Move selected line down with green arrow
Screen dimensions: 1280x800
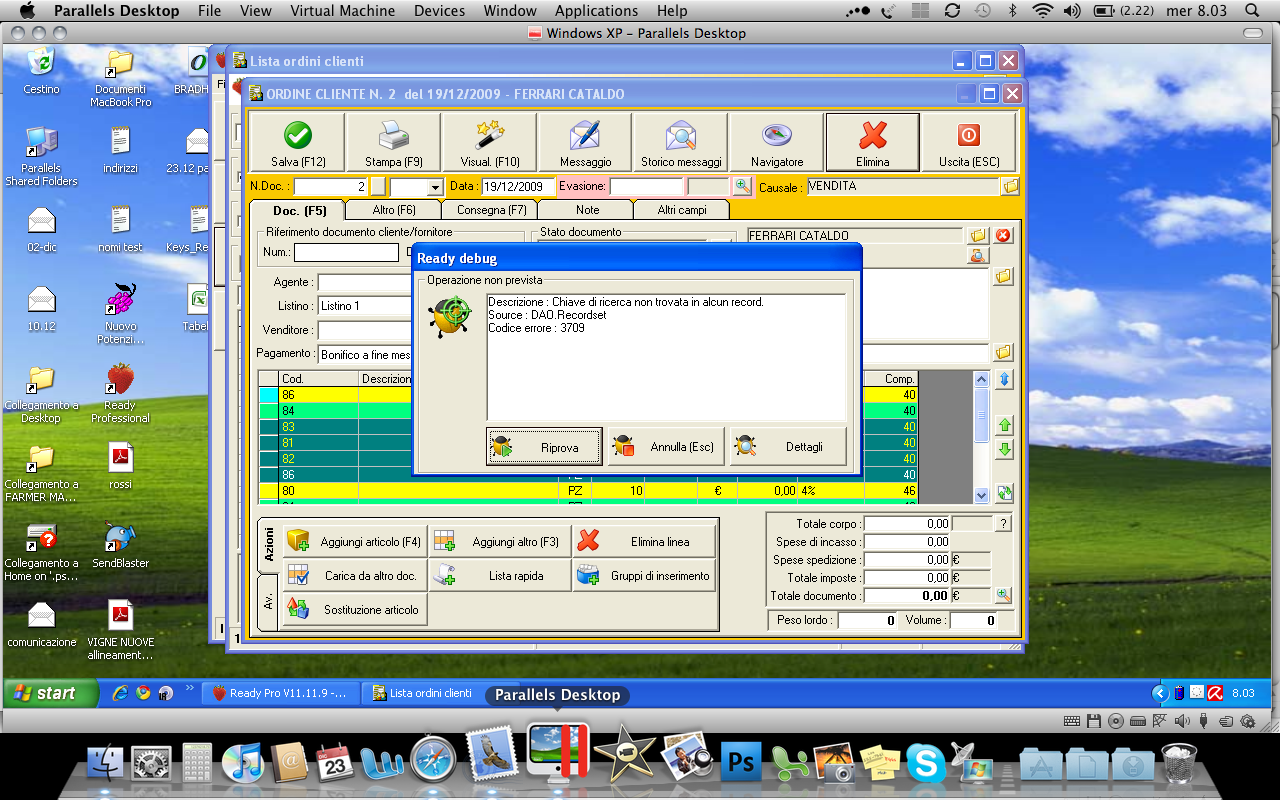point(1005,450)
